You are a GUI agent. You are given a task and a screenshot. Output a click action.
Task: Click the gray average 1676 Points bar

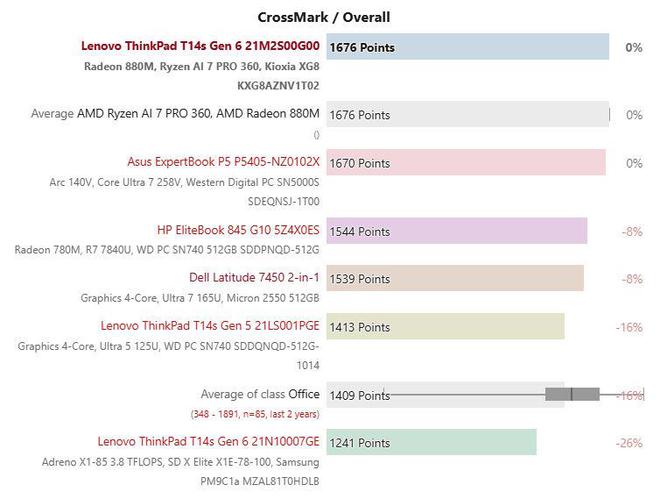click(468, 114)
